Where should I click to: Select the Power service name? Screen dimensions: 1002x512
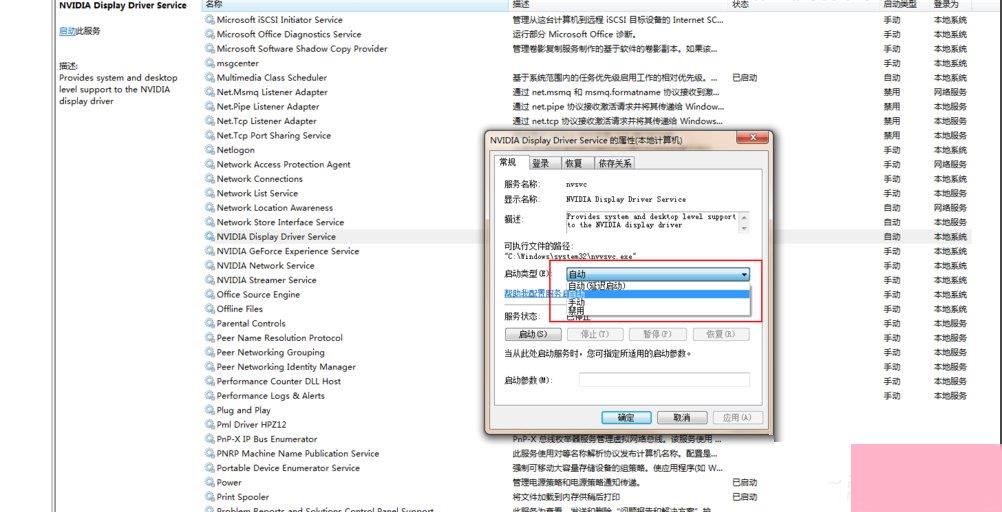click(x=229, y=483)
